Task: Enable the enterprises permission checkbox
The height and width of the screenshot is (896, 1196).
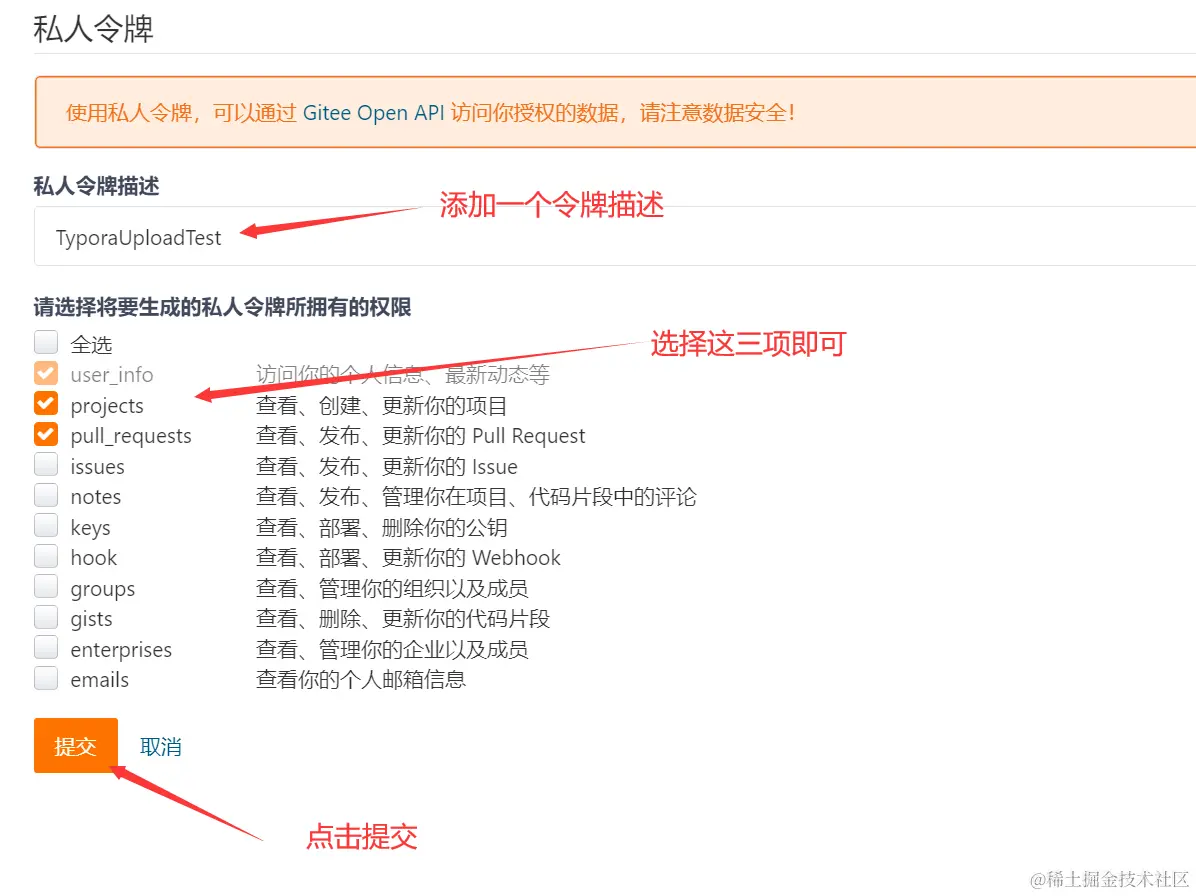Action: (46, 647)
